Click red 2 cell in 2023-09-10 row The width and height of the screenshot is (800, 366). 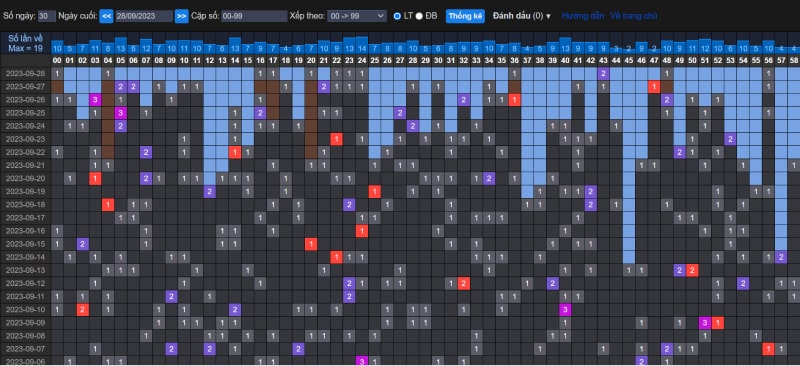(x=83, y=310)
